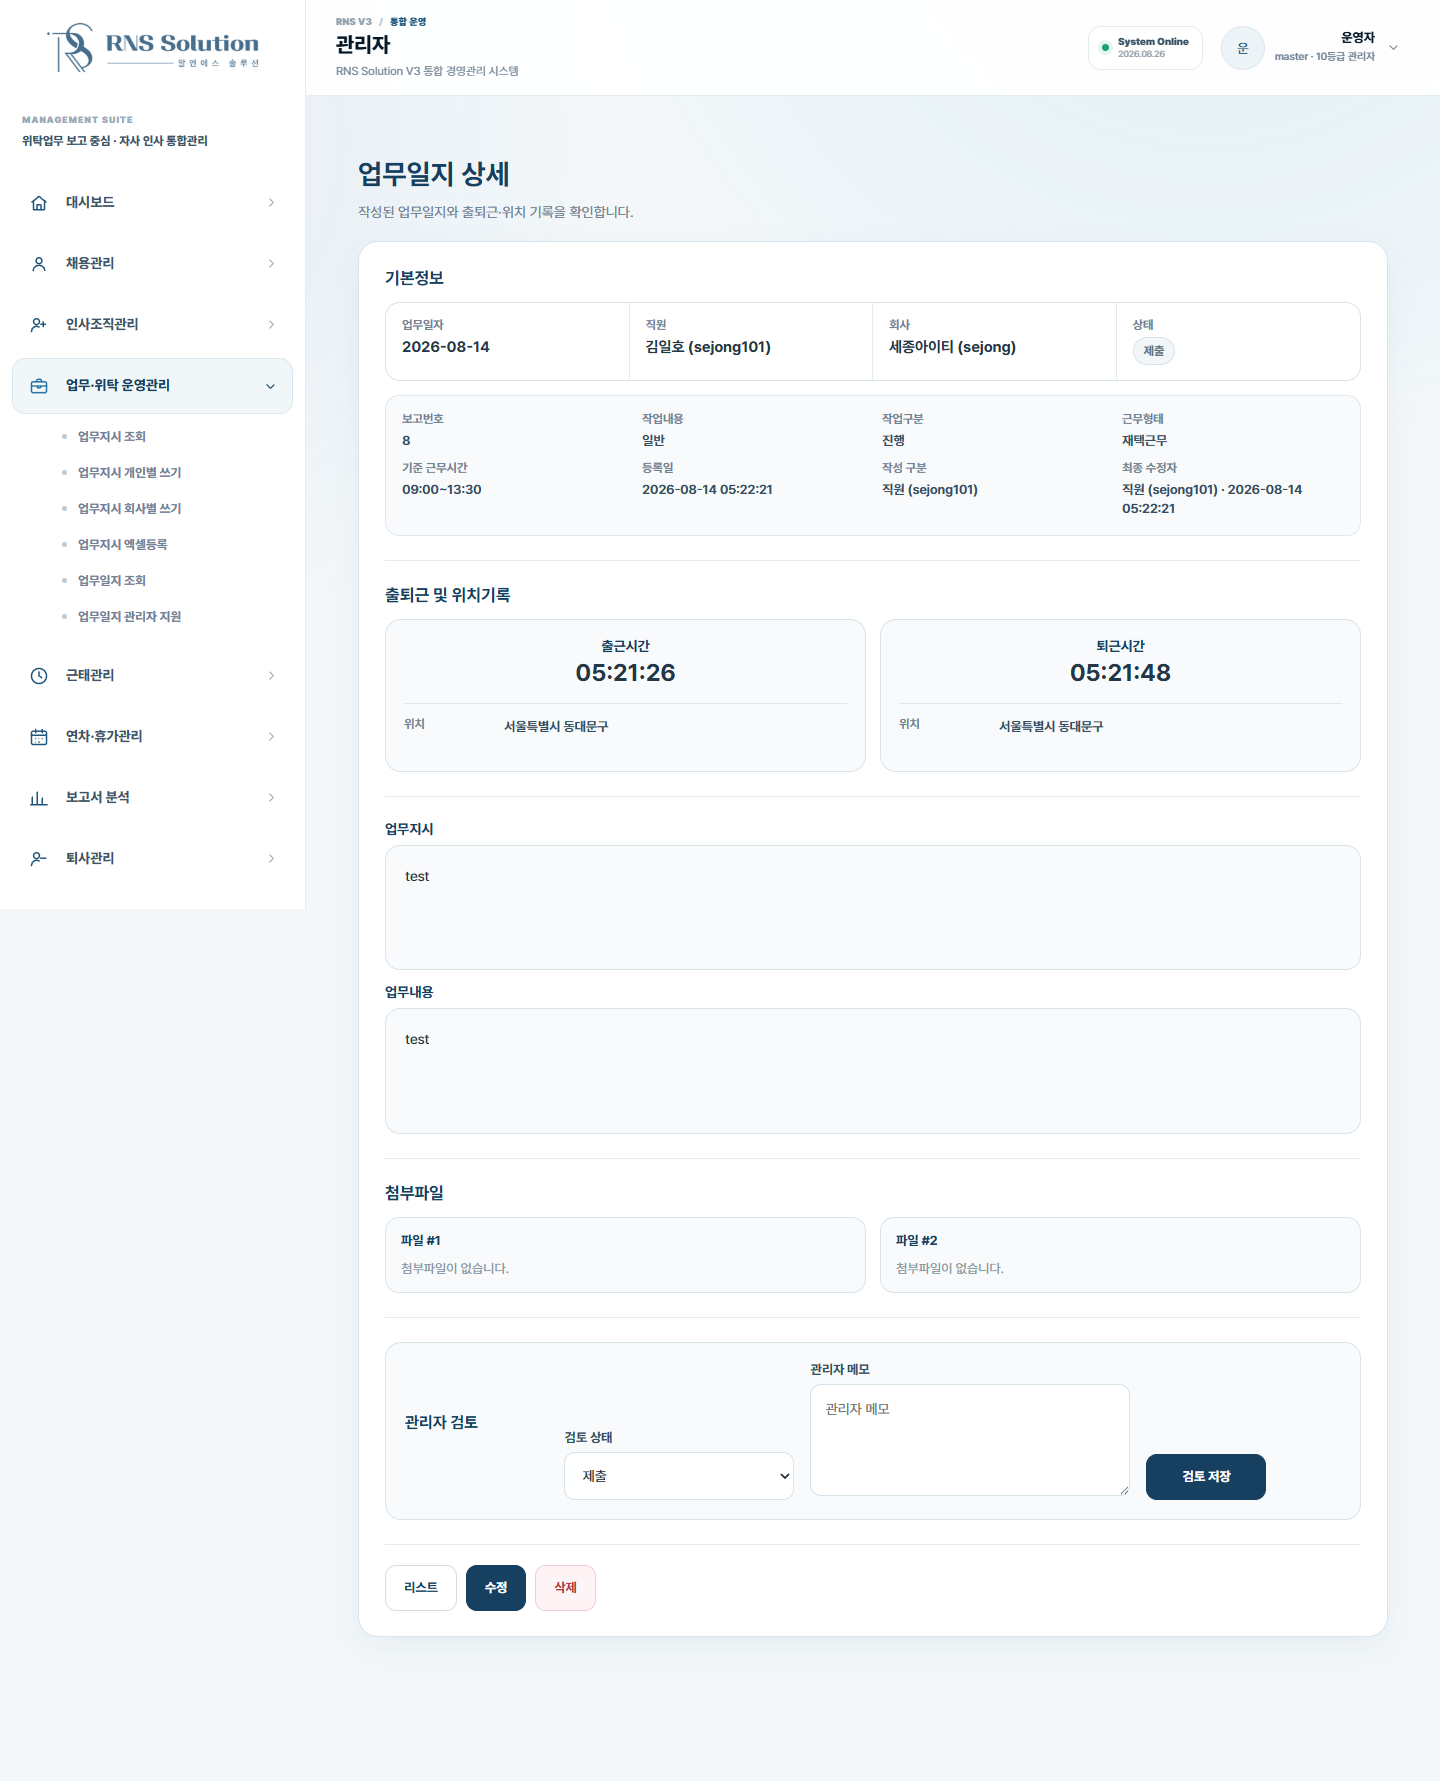Select 업무일지 조회 in sidebar

[112, 581]
